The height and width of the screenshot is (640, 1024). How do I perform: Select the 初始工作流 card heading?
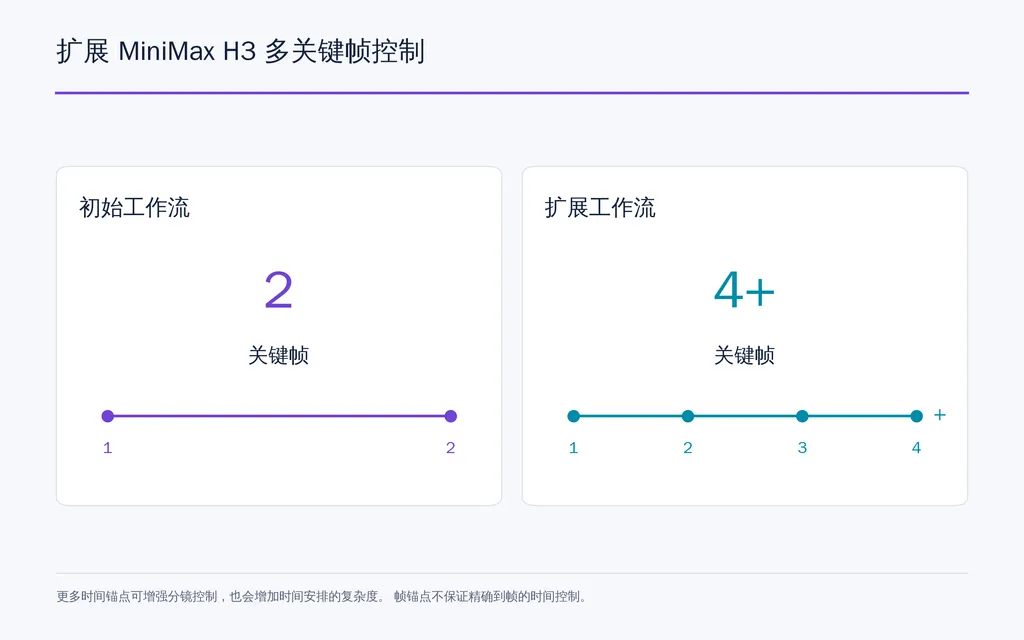pyautogui.click(x=135, y=208)
